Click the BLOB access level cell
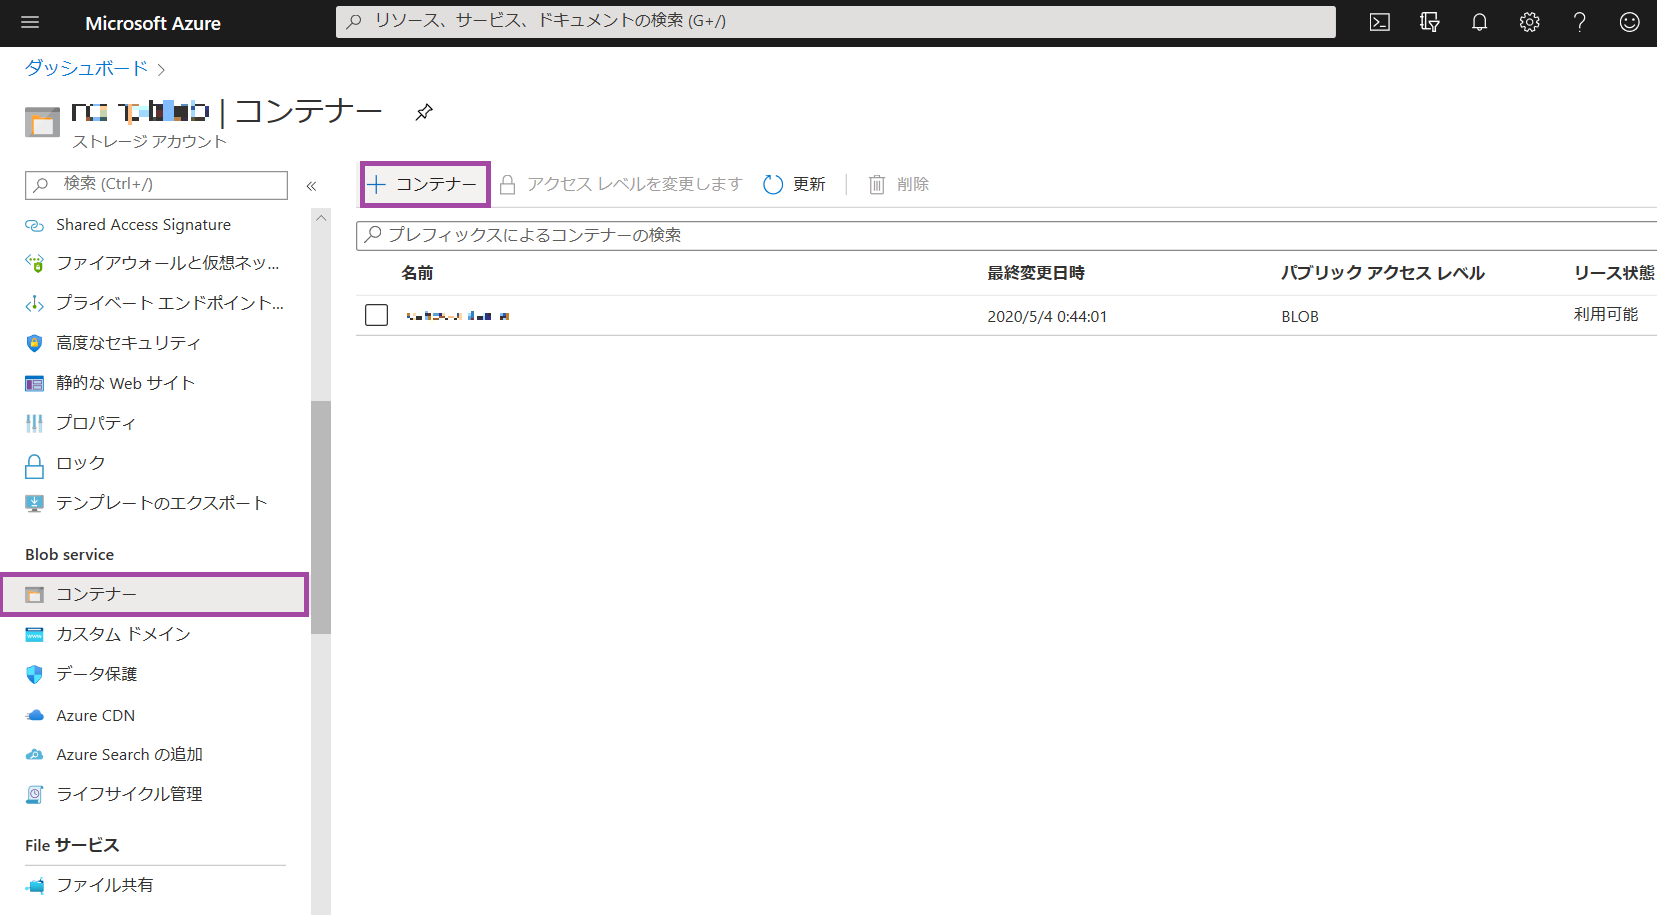The height and width of the screenshot is (915, 1657). pos(1300,316)
